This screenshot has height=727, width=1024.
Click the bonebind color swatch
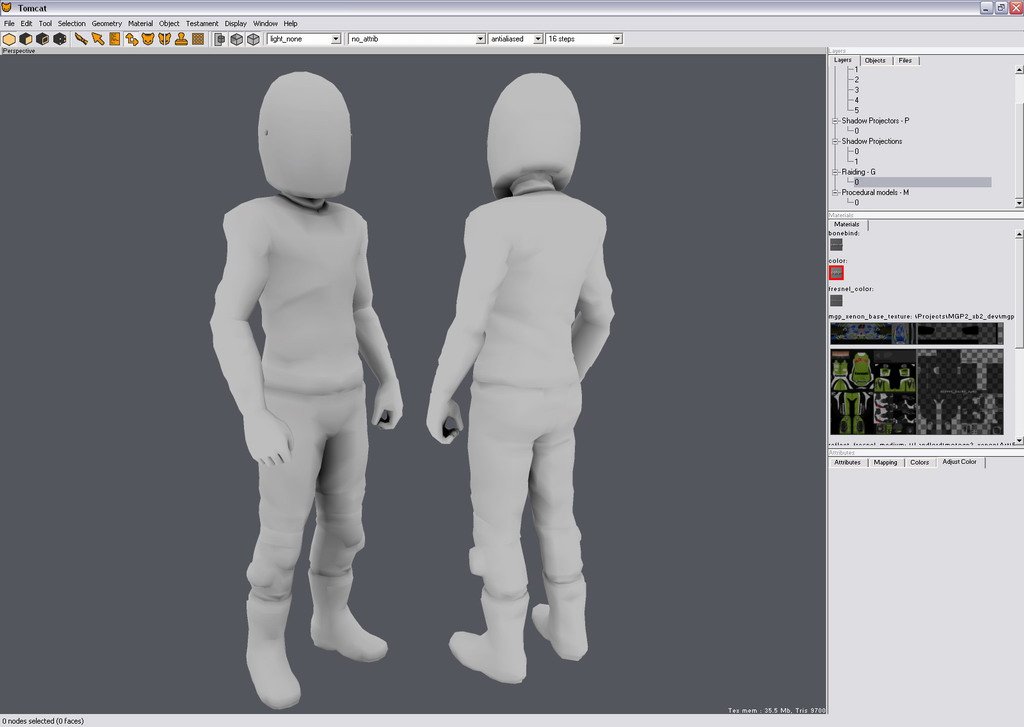[x=836, y=244]
